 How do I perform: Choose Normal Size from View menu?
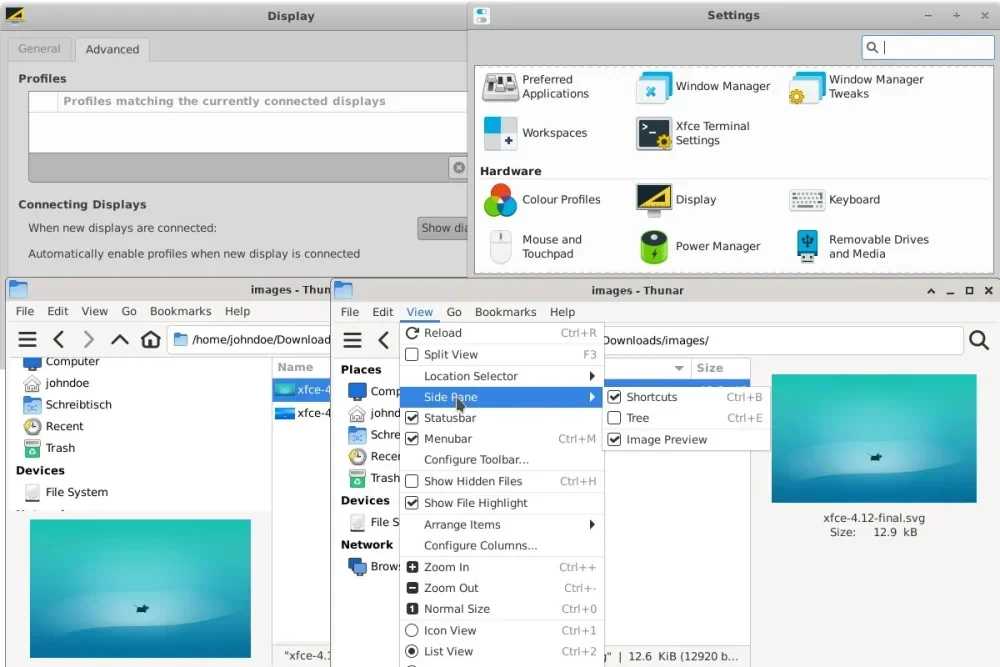point(501,610)
